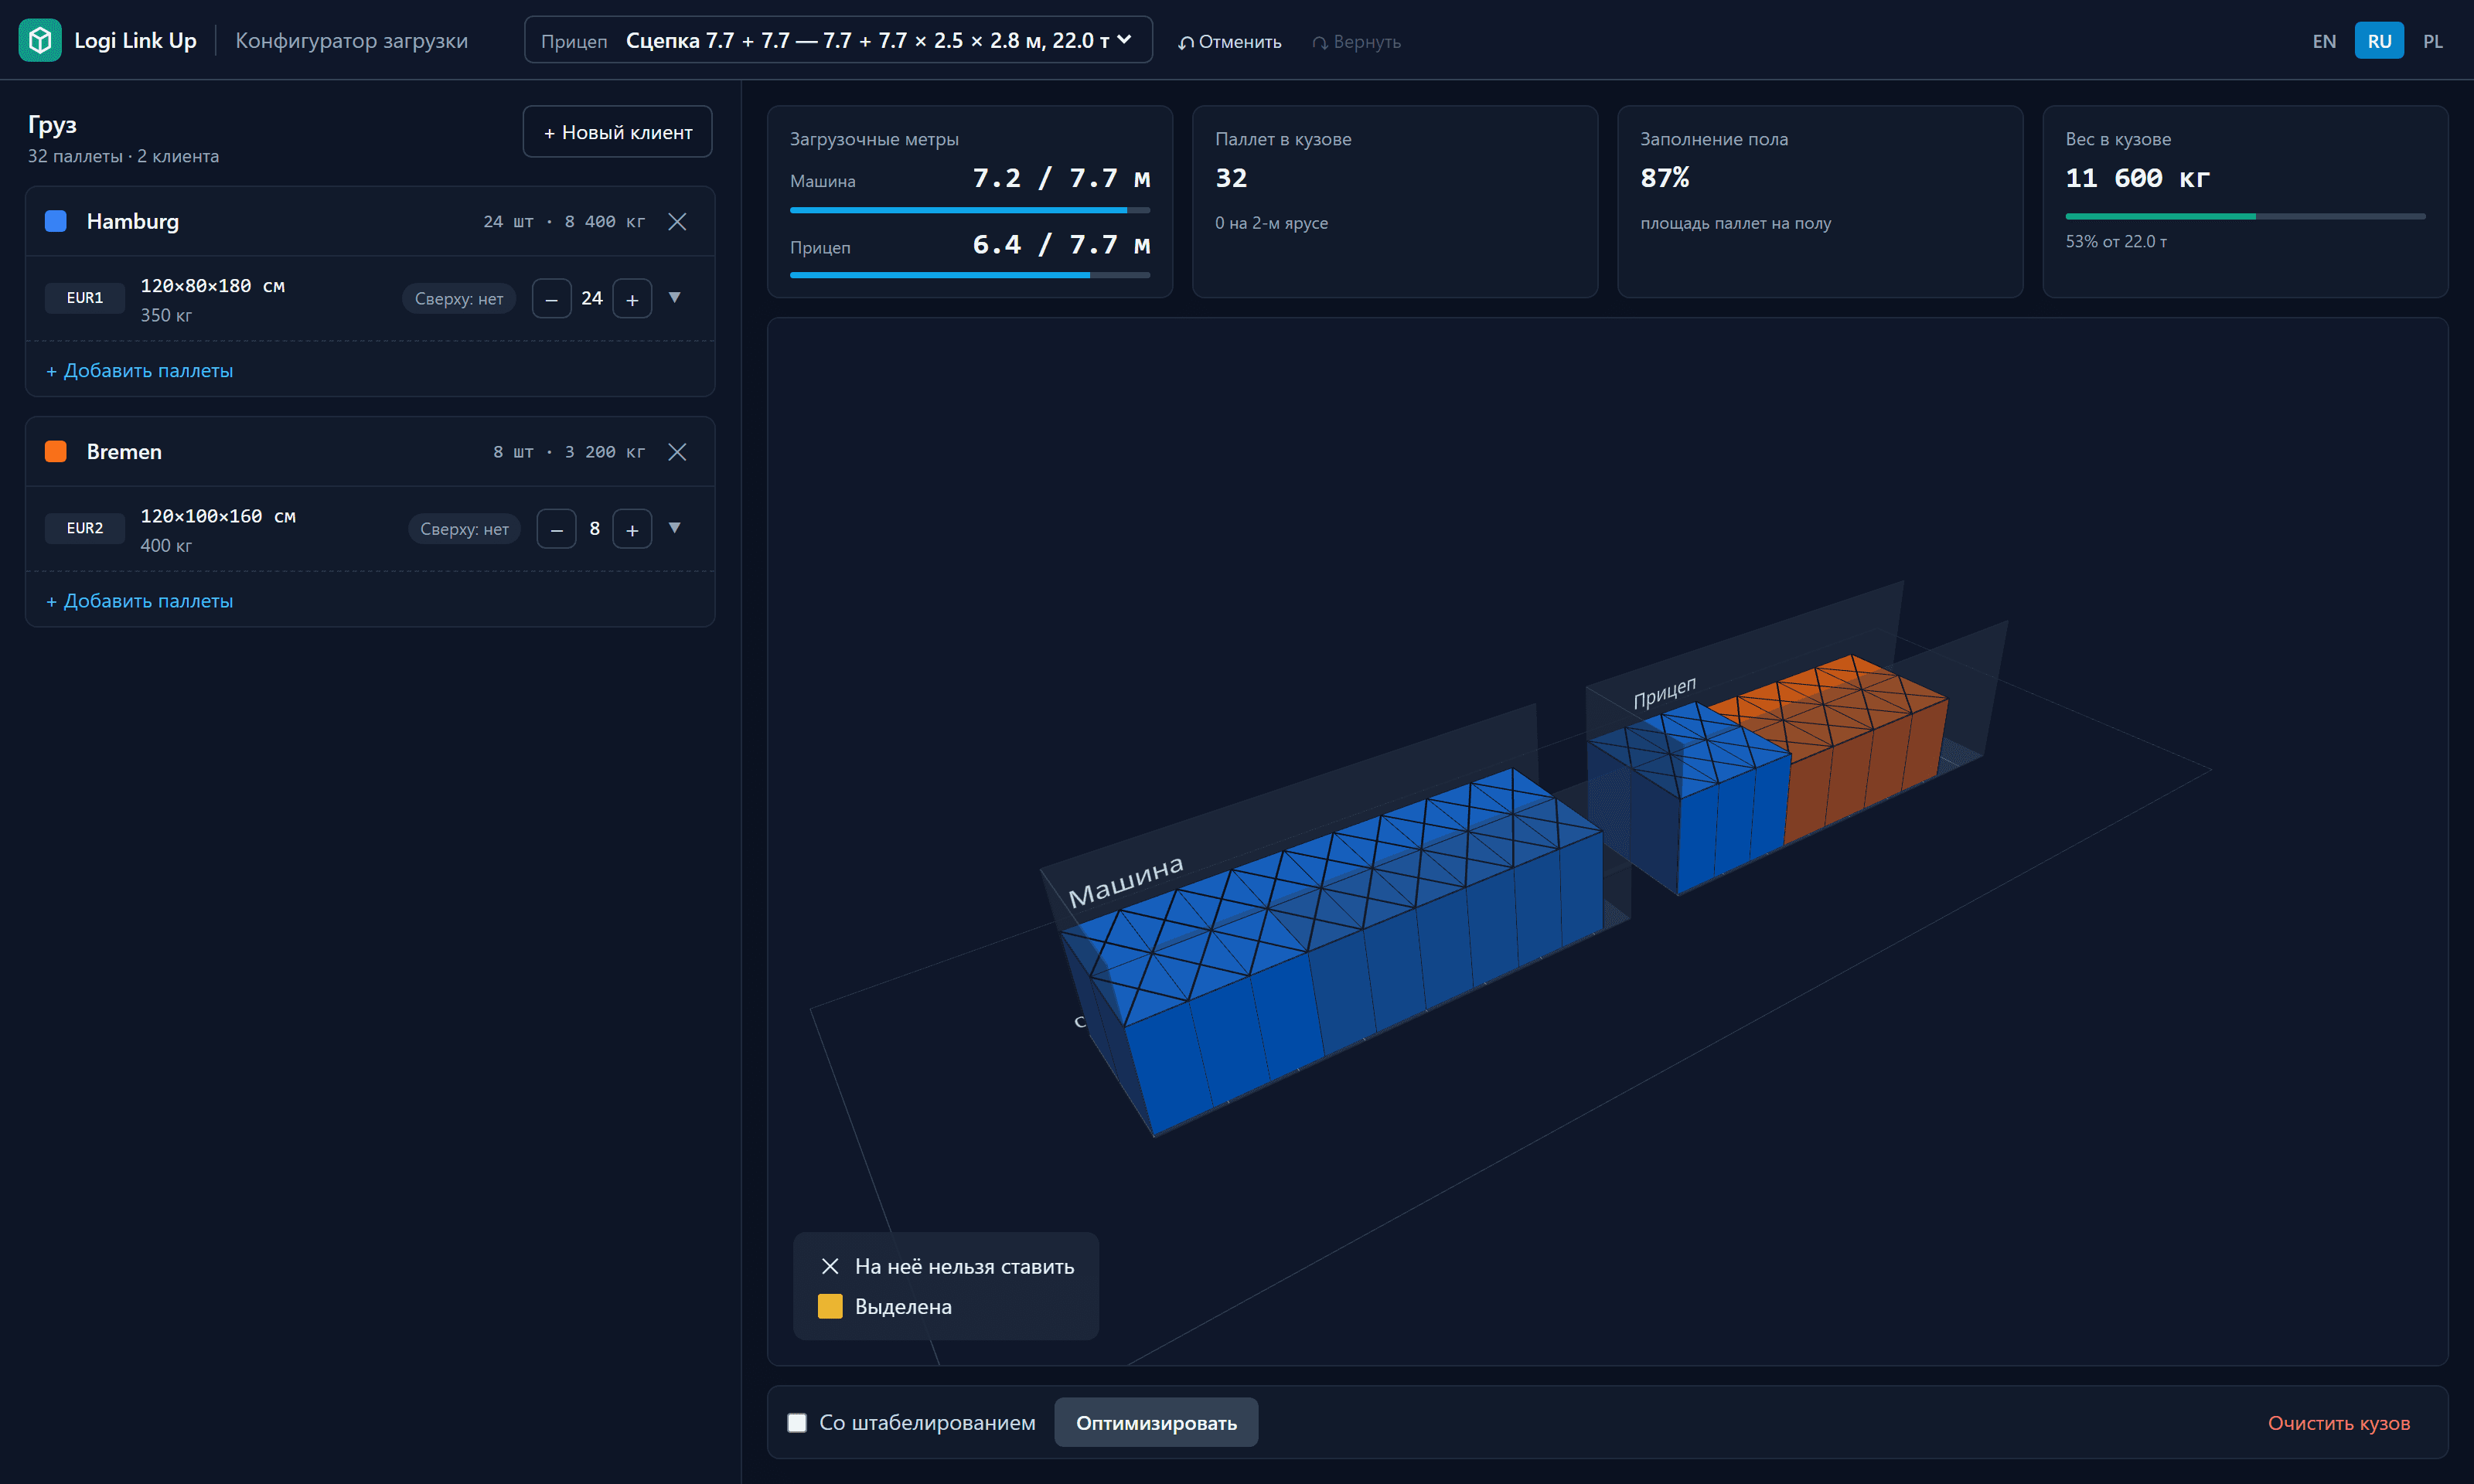Remove the Hamburg client with X icon

click(677, 221)
